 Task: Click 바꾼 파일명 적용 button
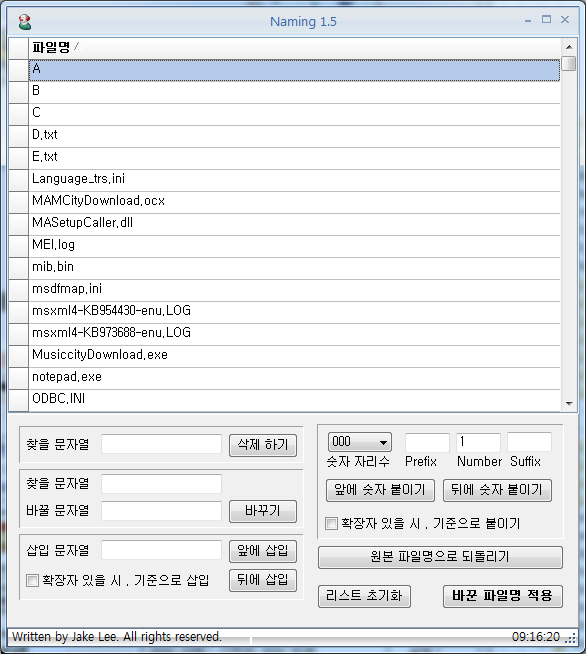tap(503, 596)
